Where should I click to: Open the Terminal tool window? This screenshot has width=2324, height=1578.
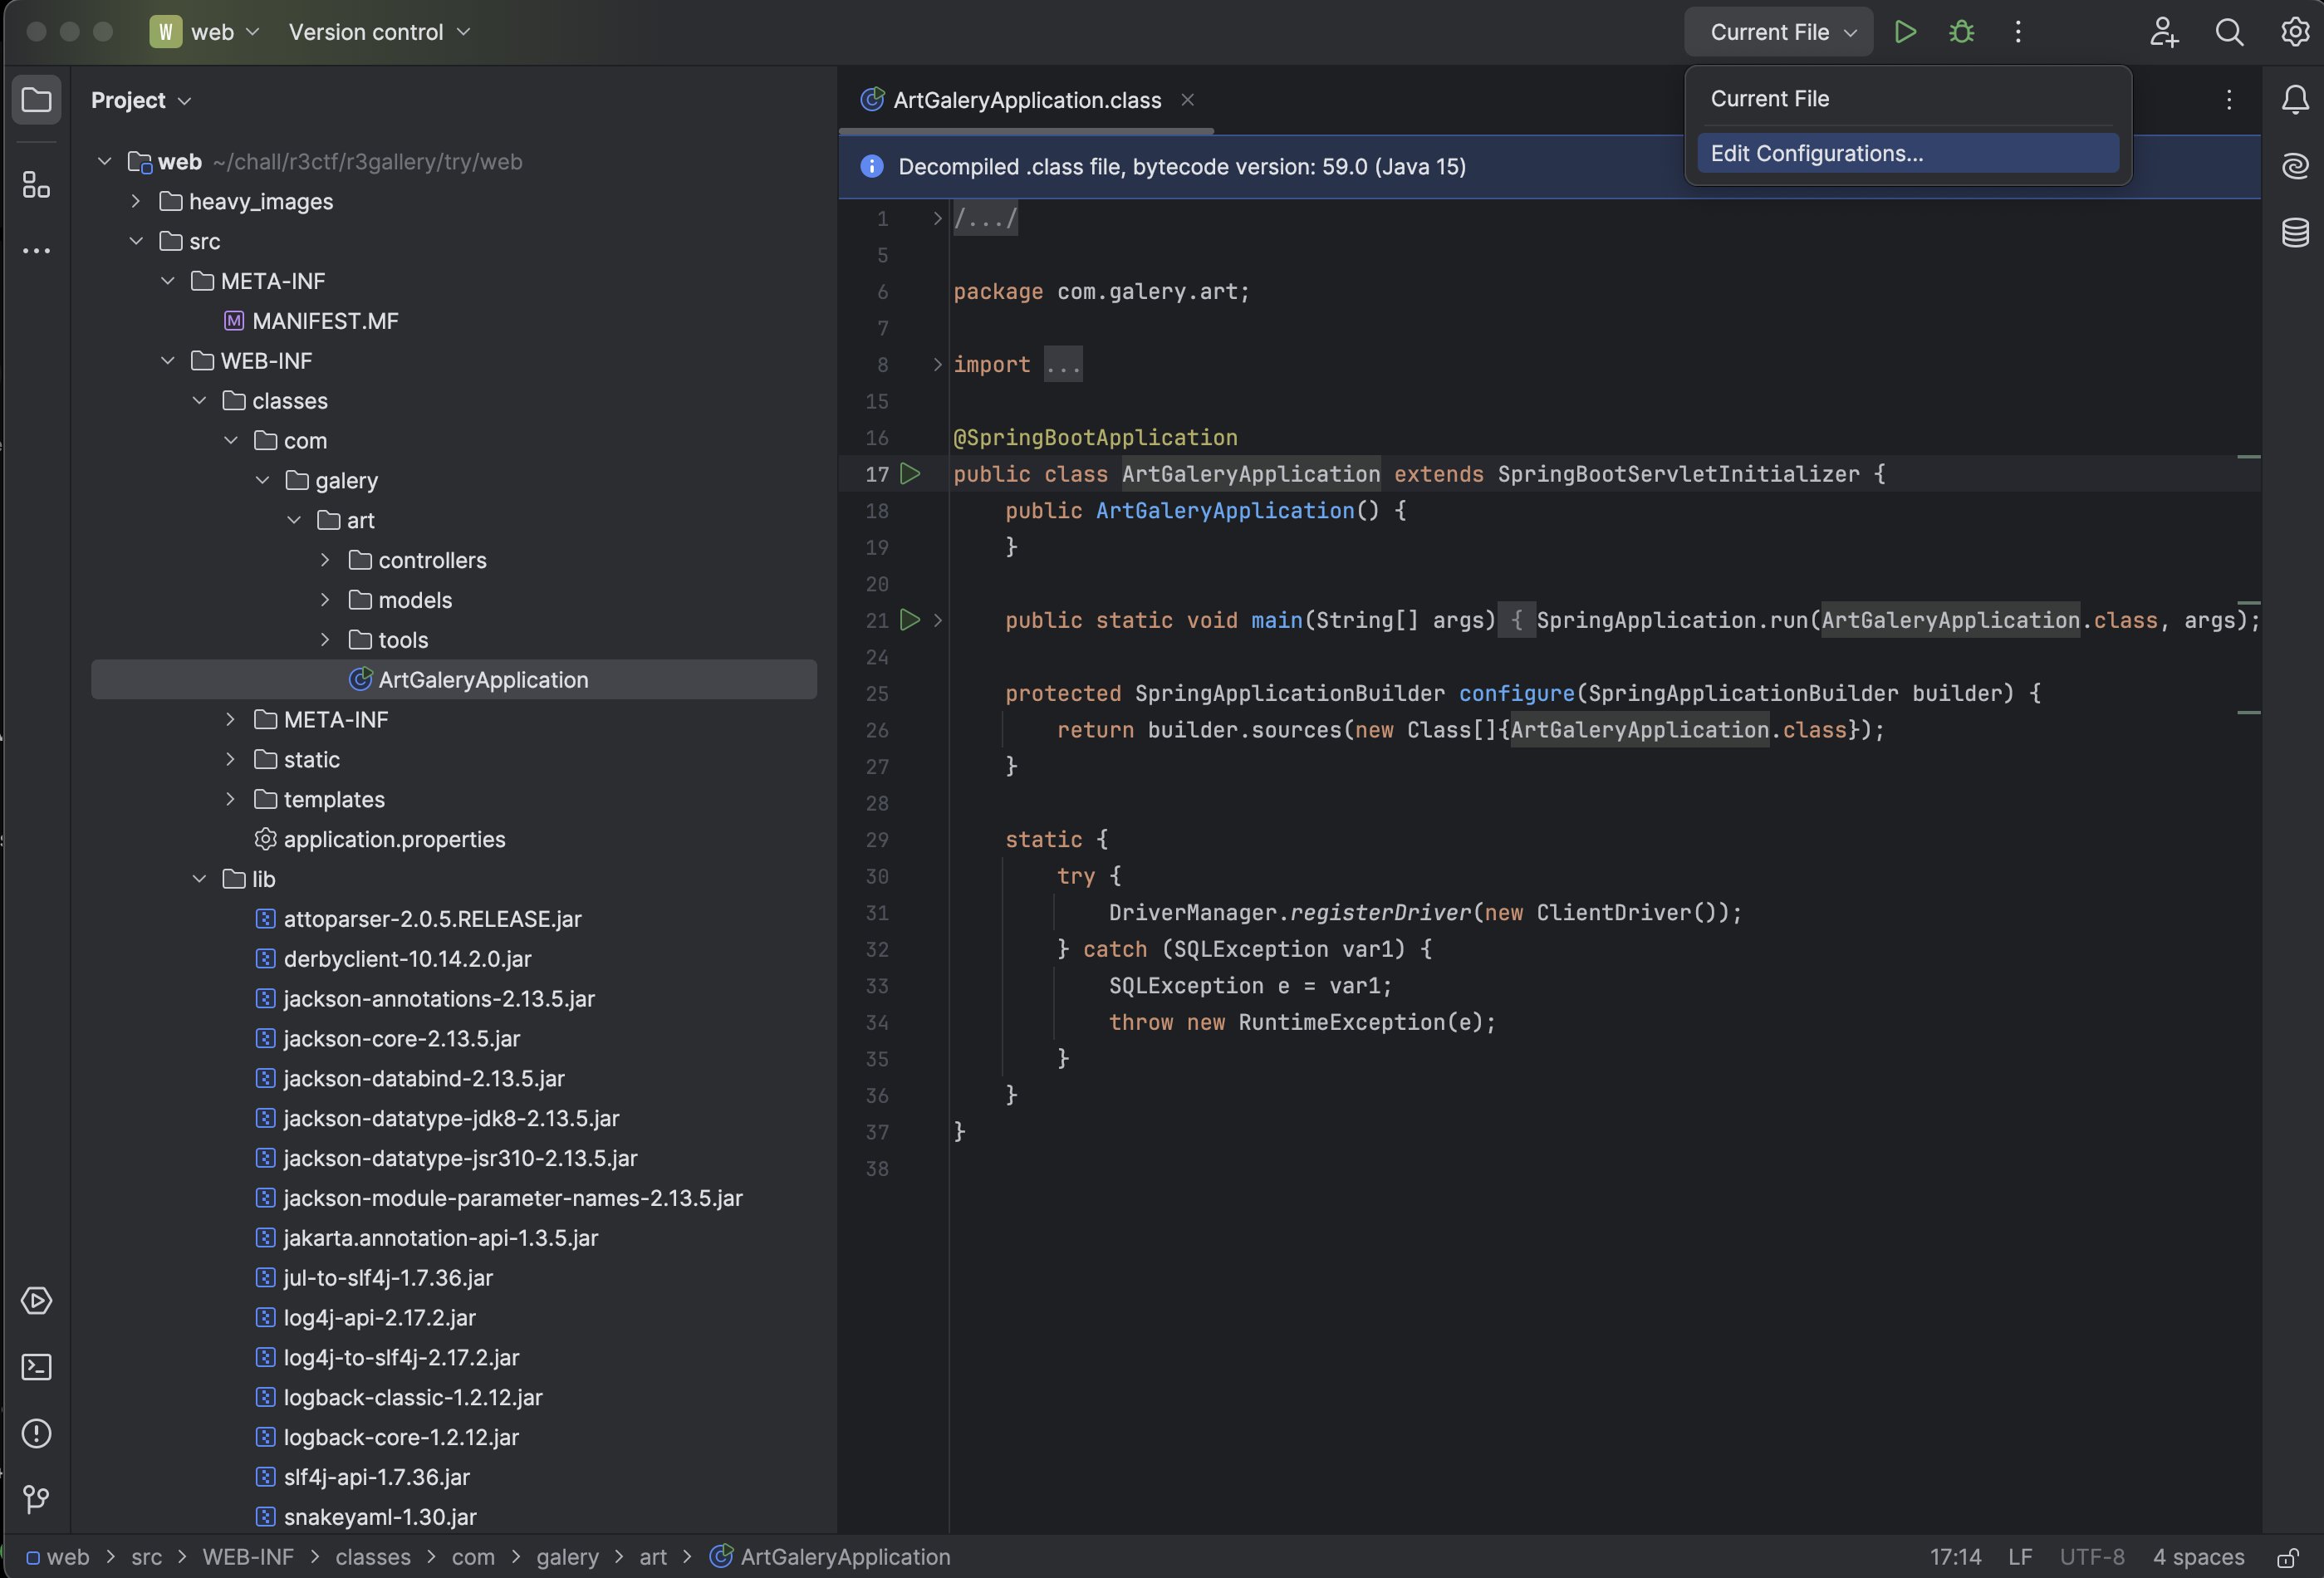click(x=36, y=1367)
